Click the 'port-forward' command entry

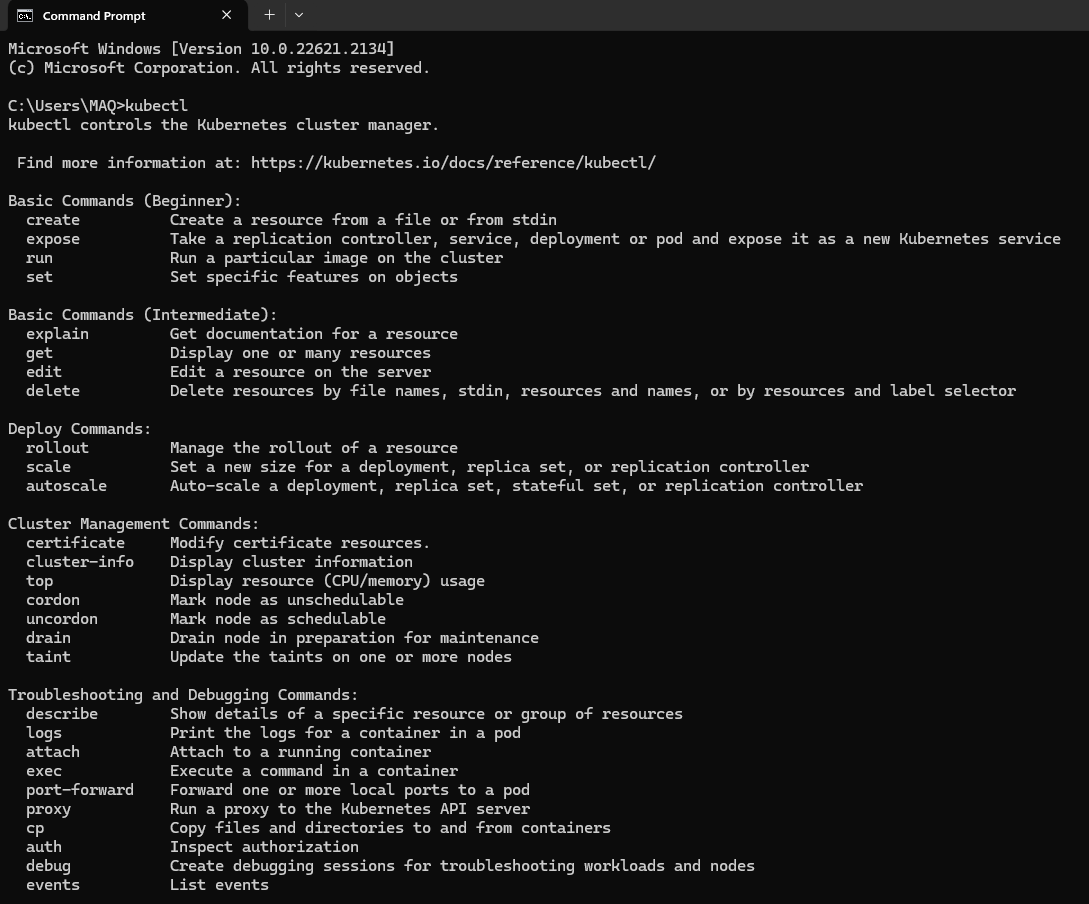[x=80, y=790]
